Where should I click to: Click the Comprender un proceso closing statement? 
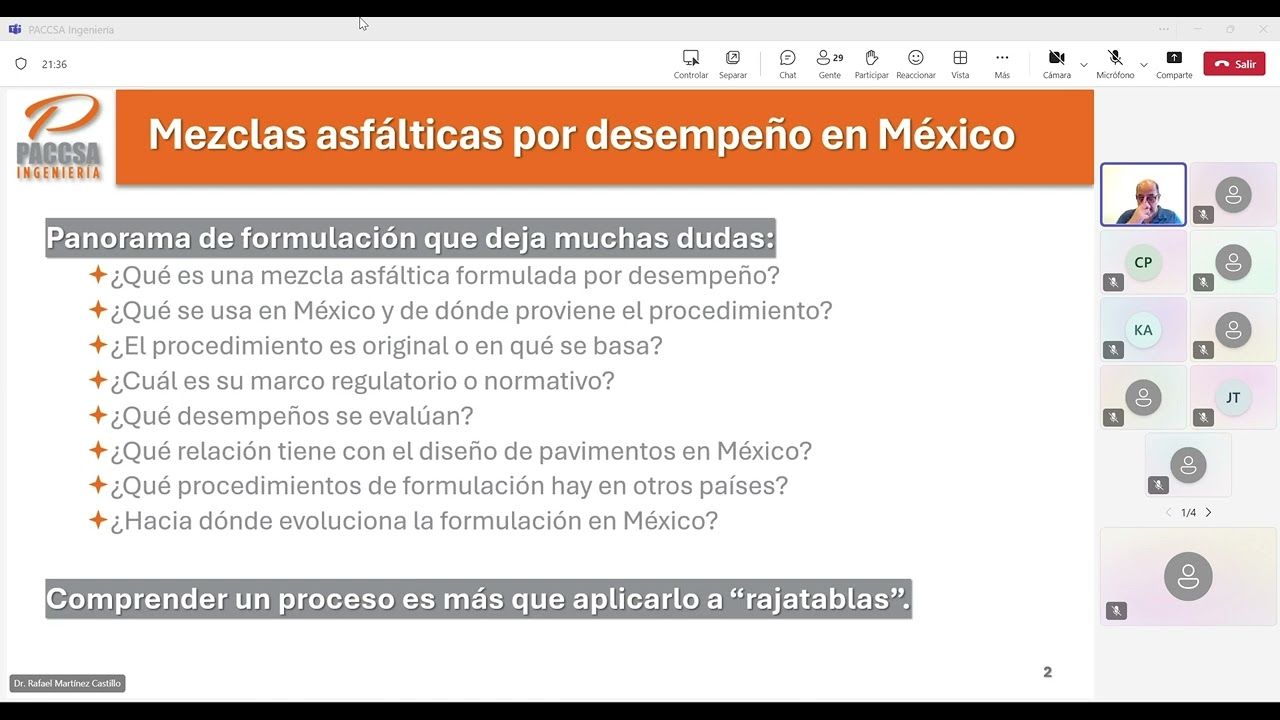478,599
